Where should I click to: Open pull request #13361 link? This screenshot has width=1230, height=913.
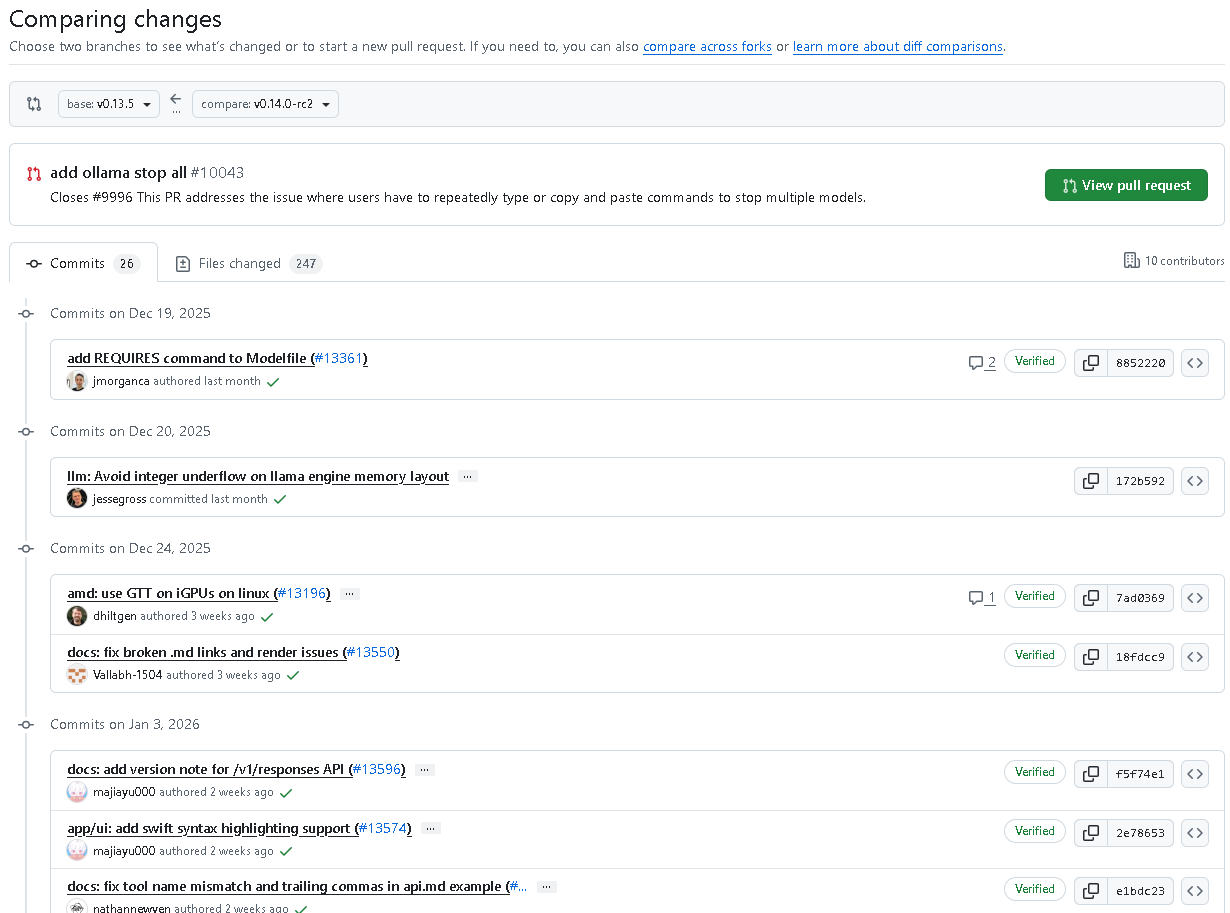pyautogui.click(x=339, y=359)
